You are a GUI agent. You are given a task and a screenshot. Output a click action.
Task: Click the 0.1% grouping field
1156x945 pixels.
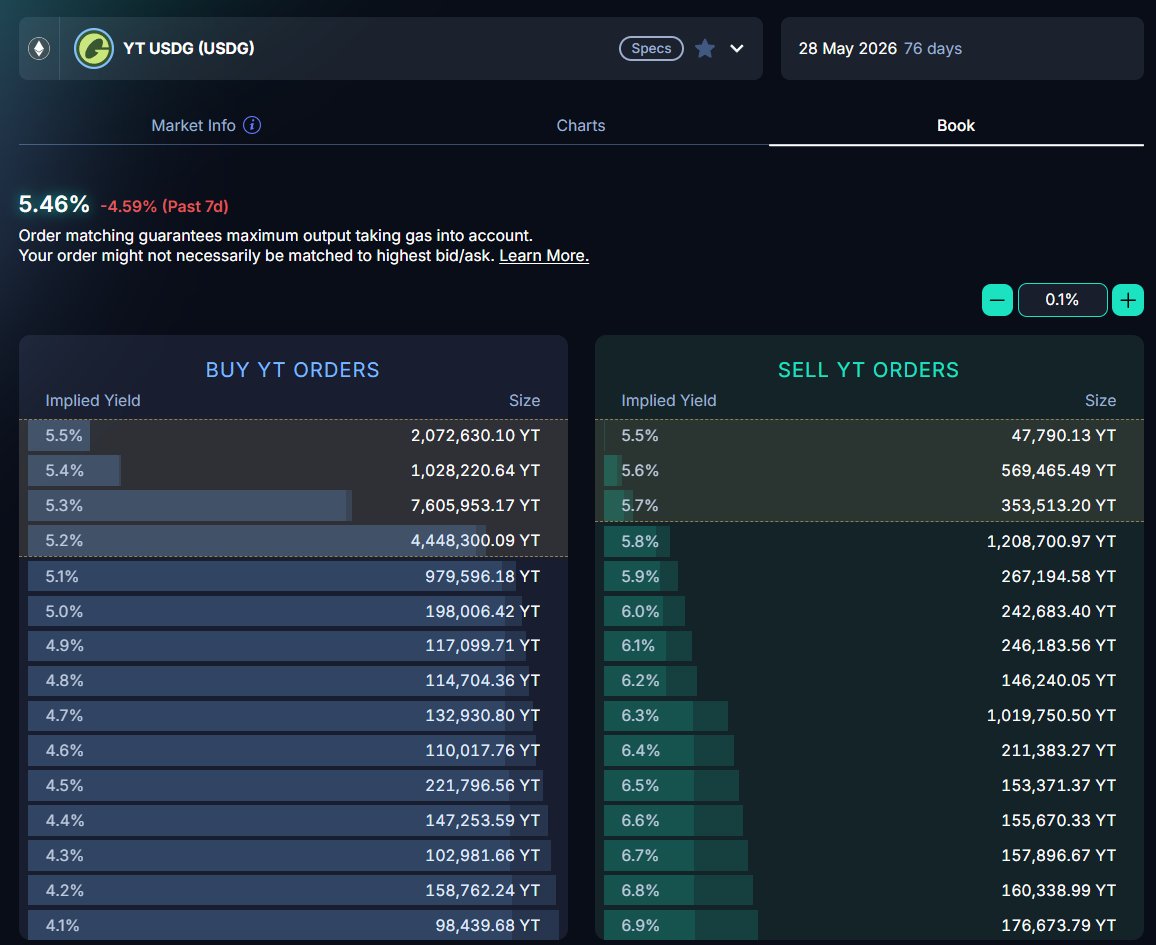point(1062,300)
